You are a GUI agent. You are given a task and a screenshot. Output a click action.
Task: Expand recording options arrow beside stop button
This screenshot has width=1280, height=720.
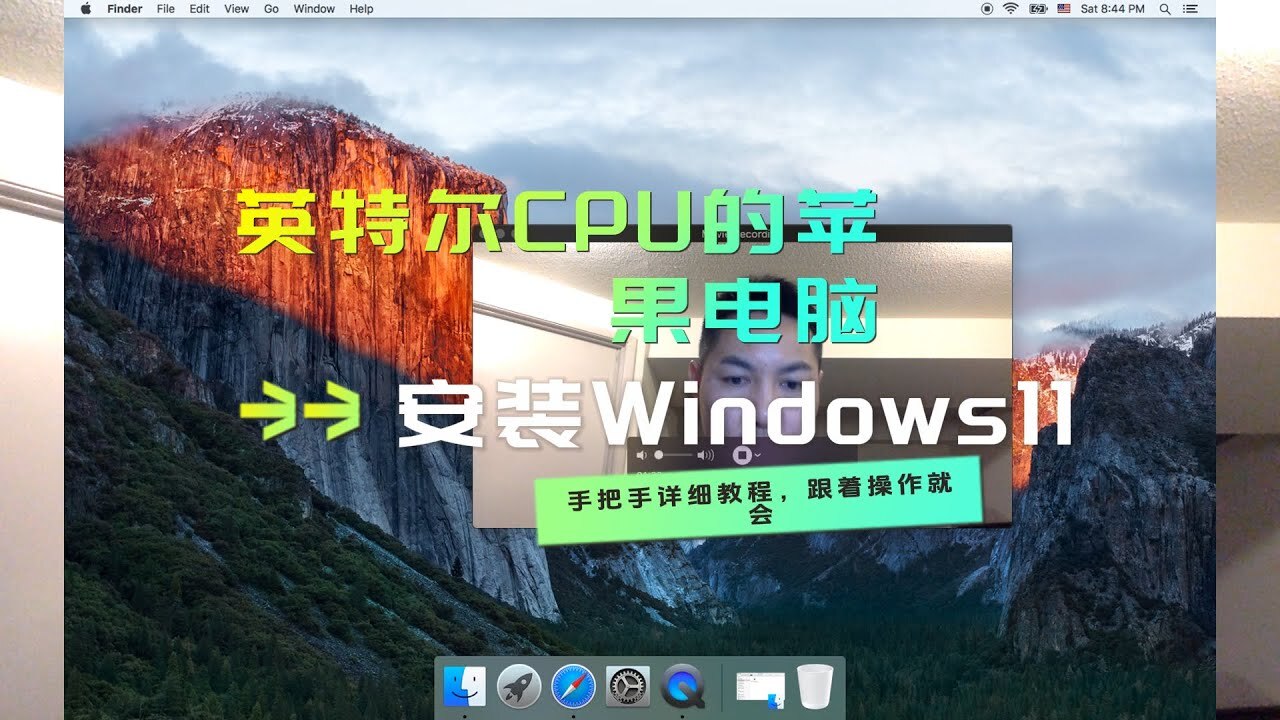(758, 455)
